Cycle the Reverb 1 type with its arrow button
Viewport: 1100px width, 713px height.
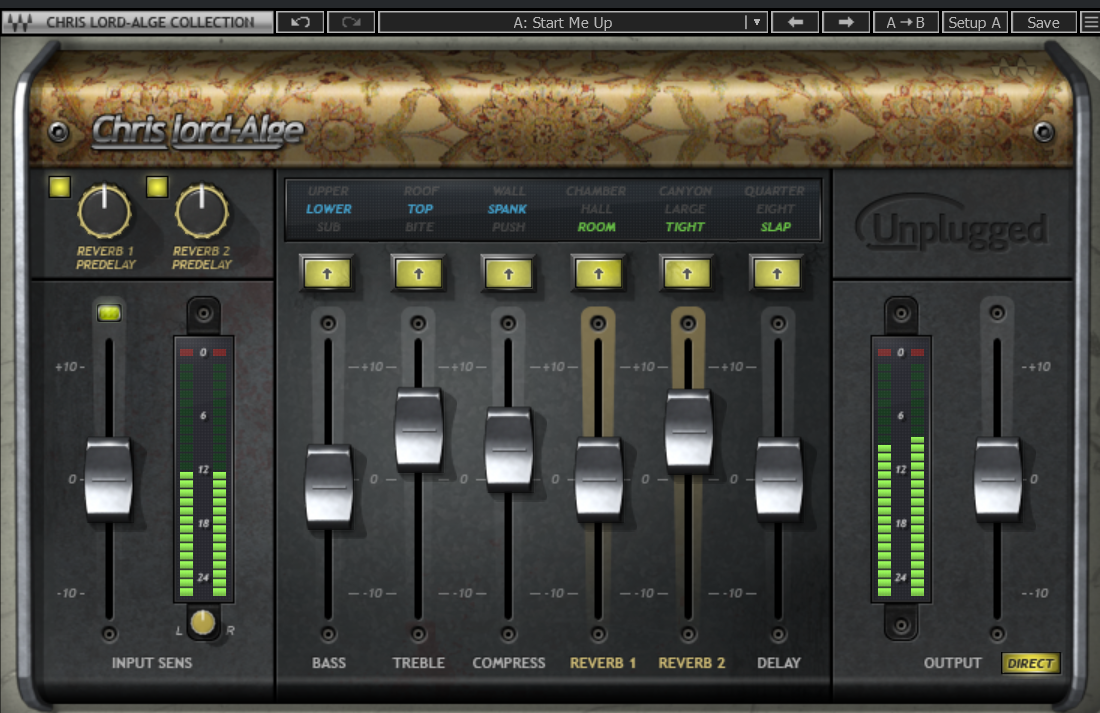[598, 274]
